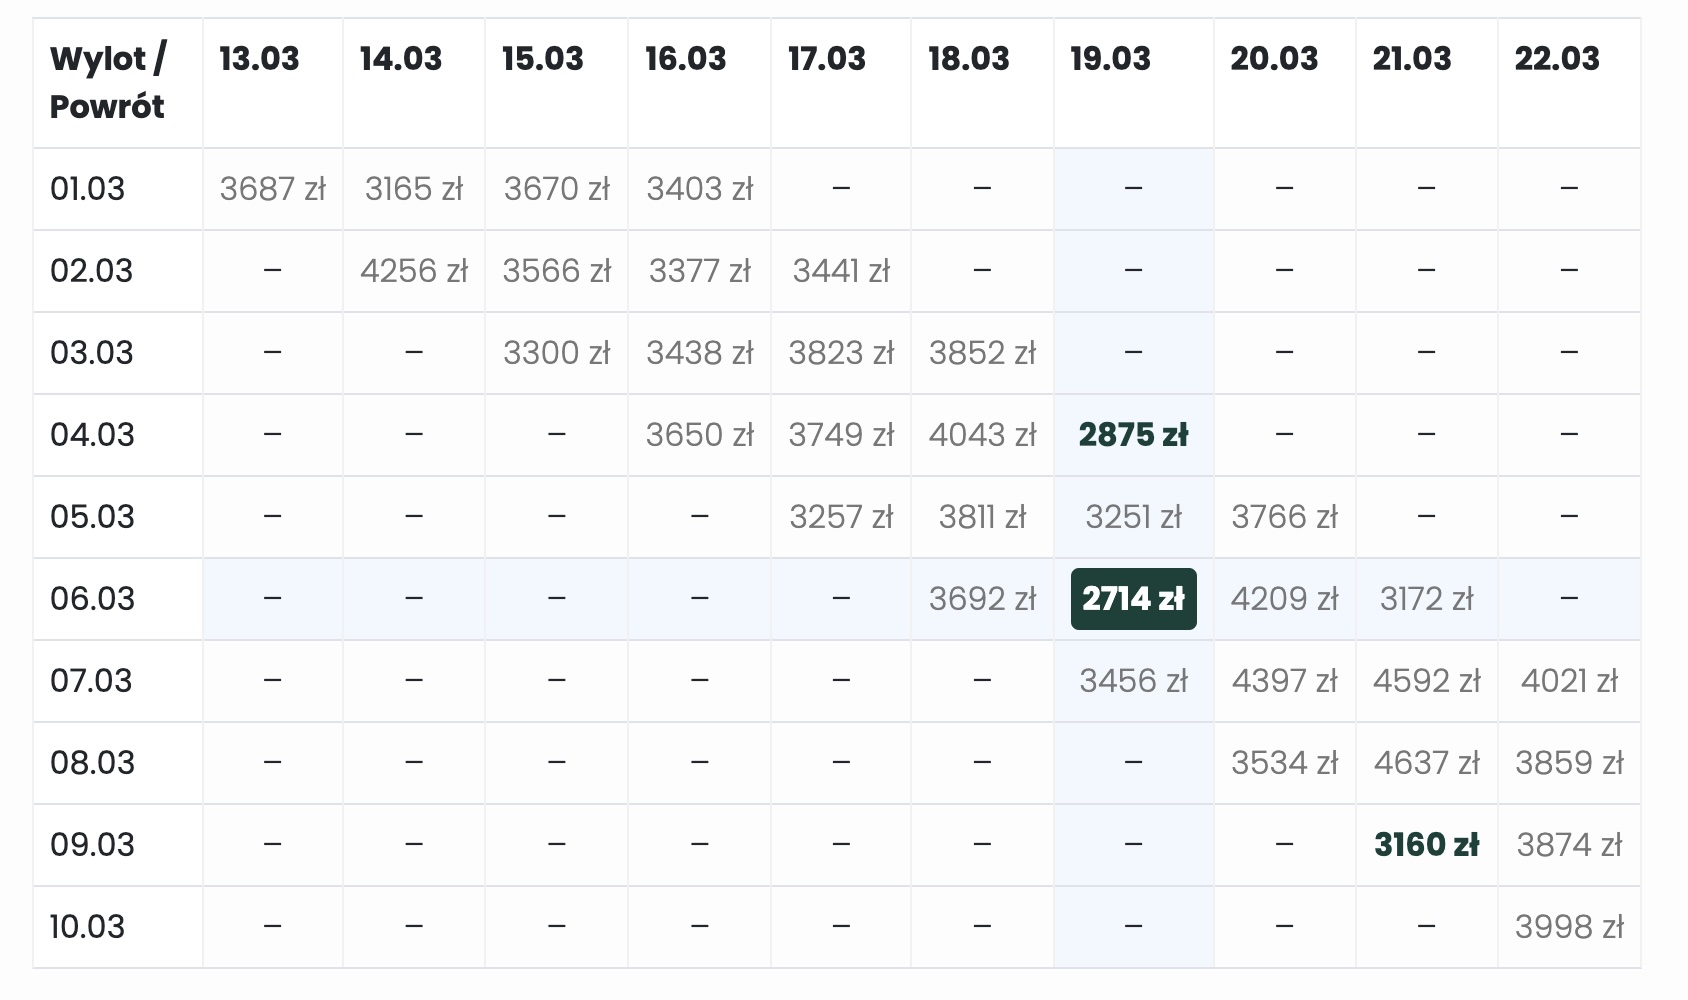Viewport: 1688px width, 1000px height.
Task: Select the 4209 zł fare
Action: (1284, 599)
